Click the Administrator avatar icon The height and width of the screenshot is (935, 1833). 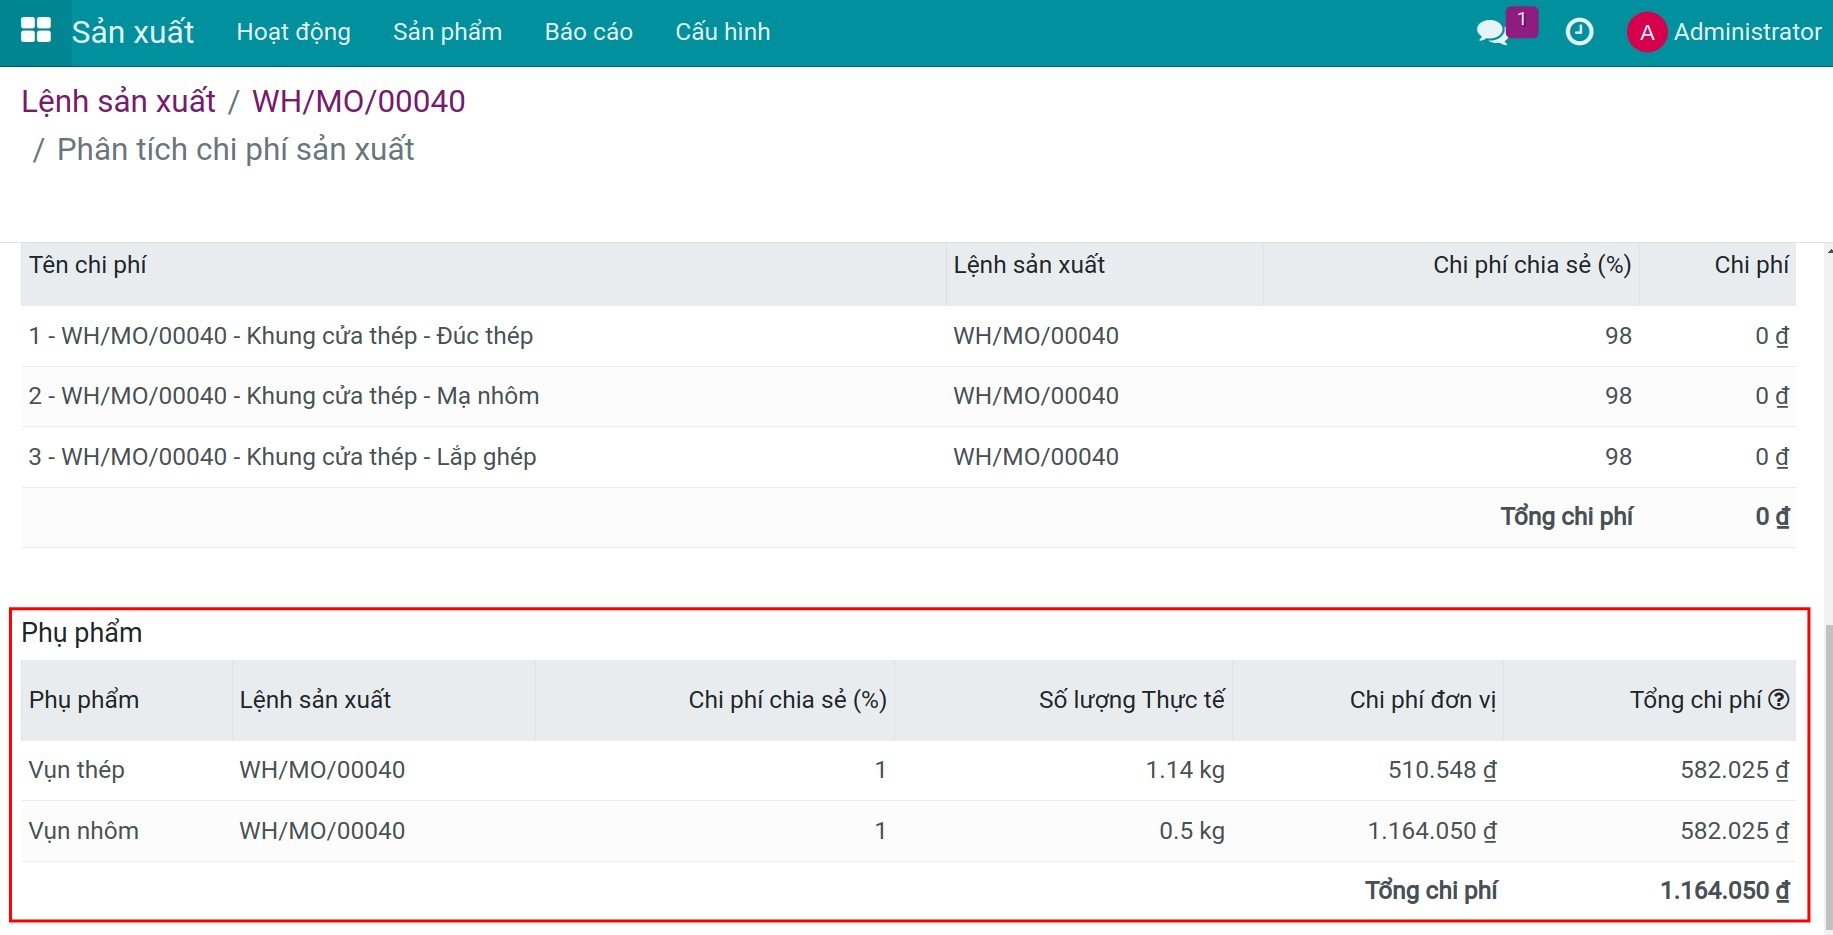[1646, 32]
